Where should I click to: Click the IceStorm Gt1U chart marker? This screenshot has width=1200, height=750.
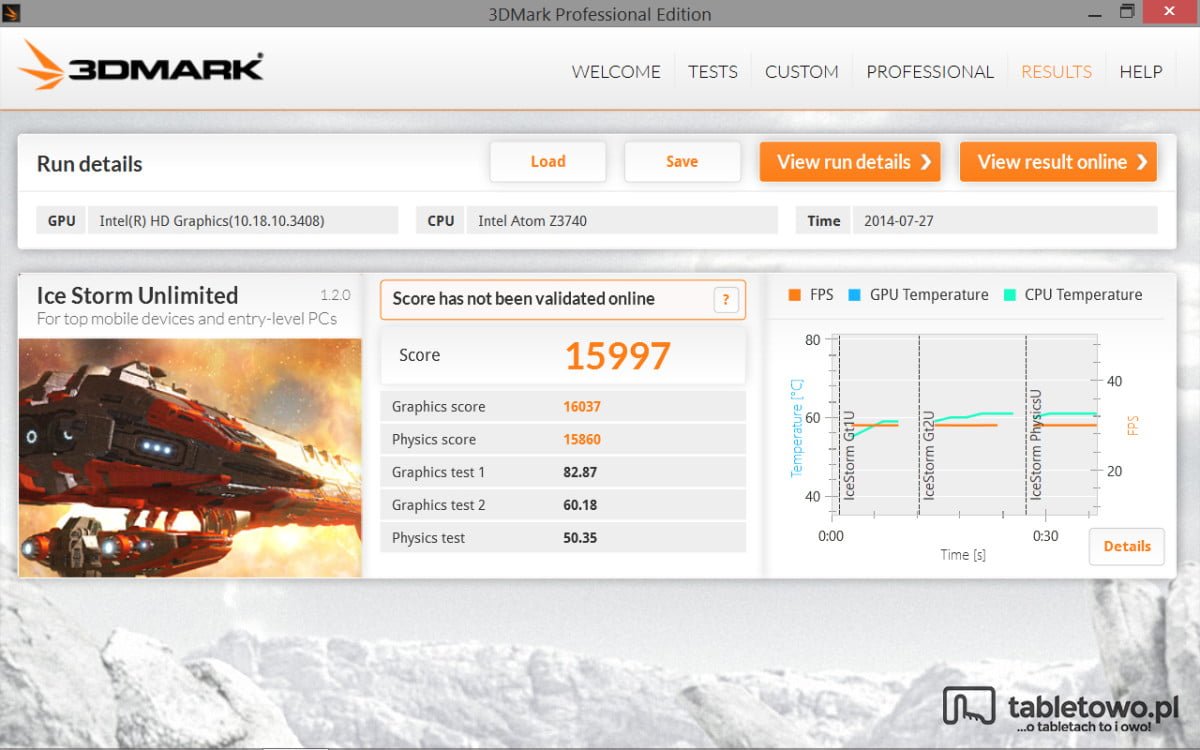(849, 455)
